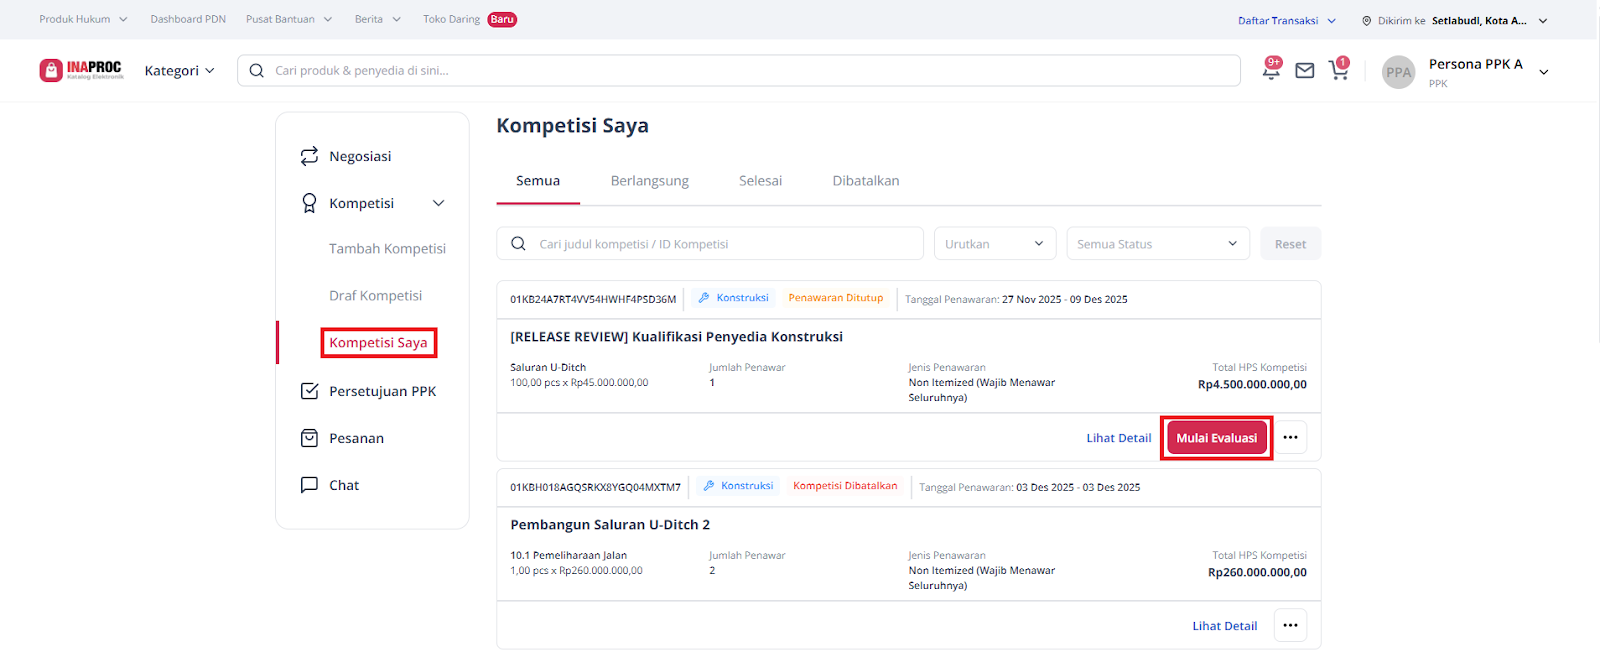Viewport: 1600px width, 652px height.
Task: Click competition ID 01KB24A7RT4VV54HWHF4PSD36M
Action: [593, 299]
